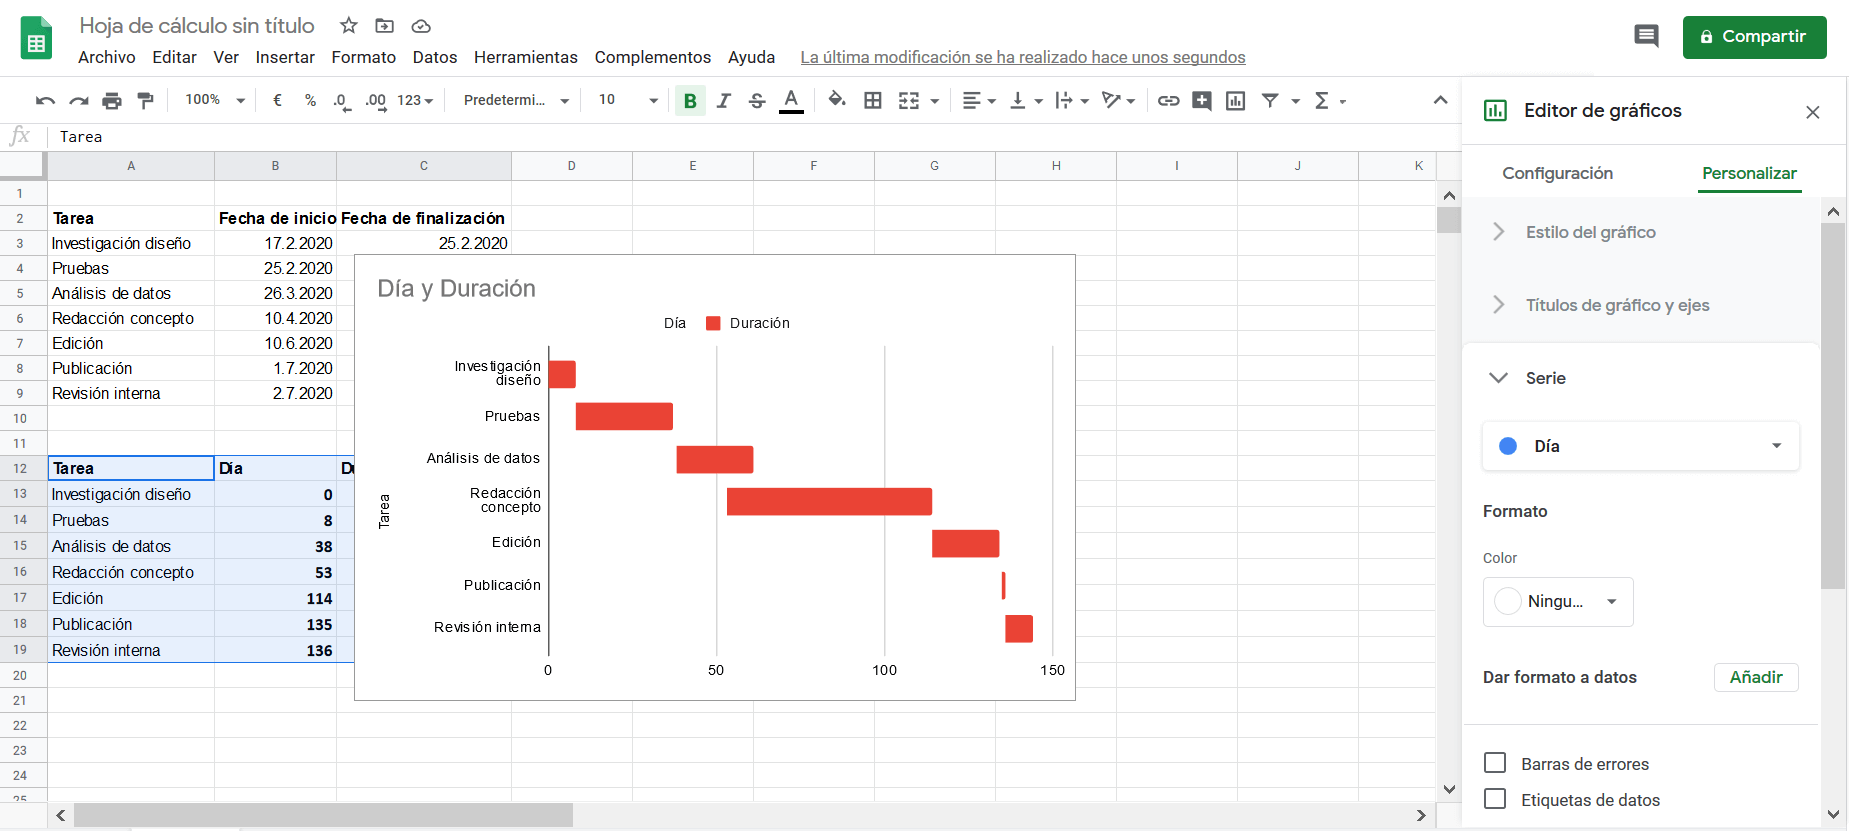Insert chart icon in toolbar
The width and height of the screenshot is (1849, 831).
click(x=1236, y=101)
